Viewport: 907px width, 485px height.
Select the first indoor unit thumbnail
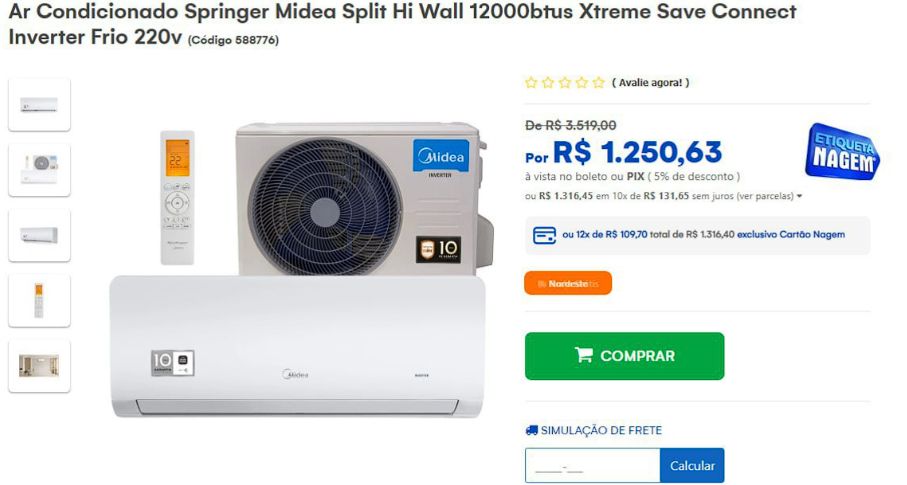pos(39,105)
